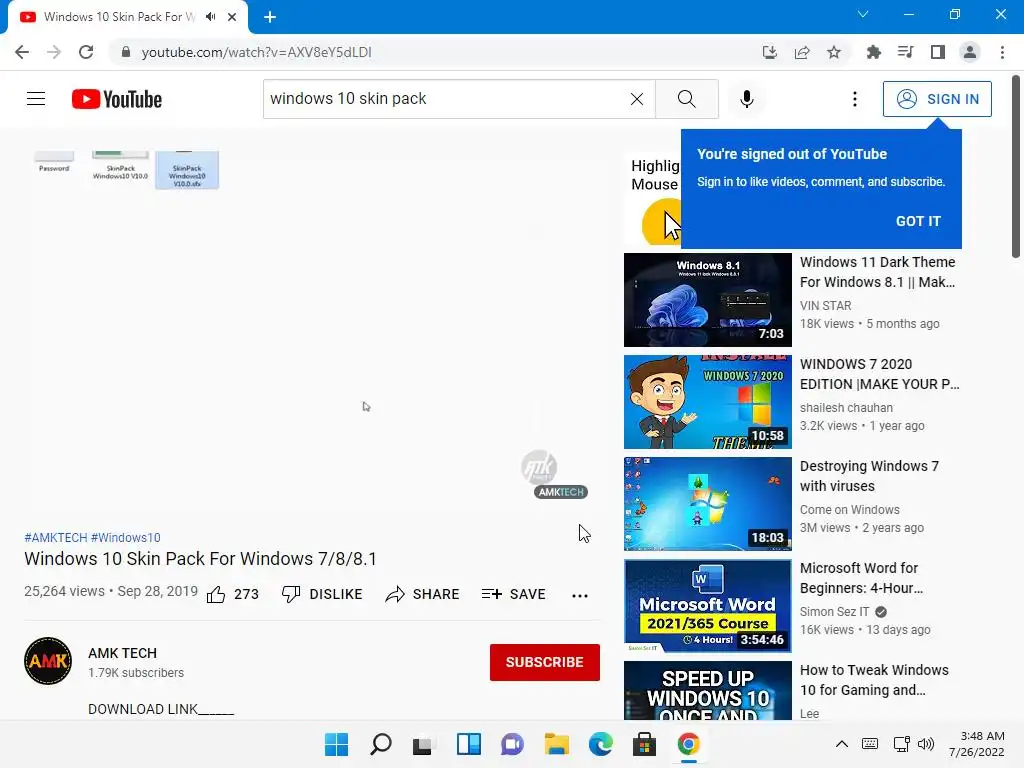The height and width of the screenshot is (768, 1024).
Task: Click the address bar URL
Action: click(257, 52)
